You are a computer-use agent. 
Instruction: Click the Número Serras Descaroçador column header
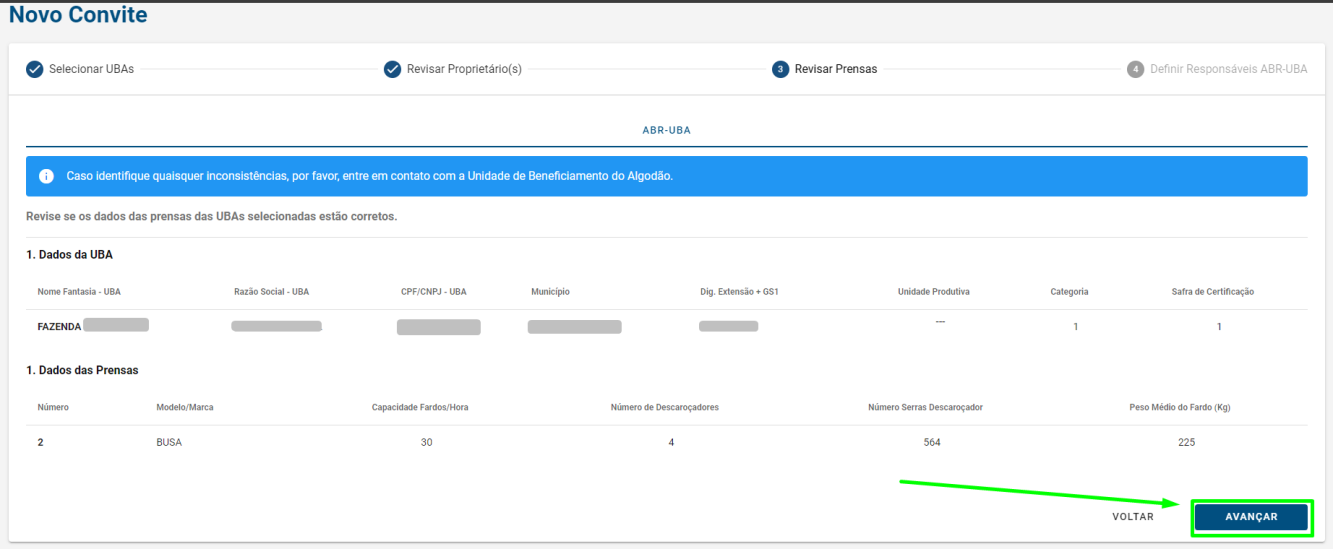[925, 407]
